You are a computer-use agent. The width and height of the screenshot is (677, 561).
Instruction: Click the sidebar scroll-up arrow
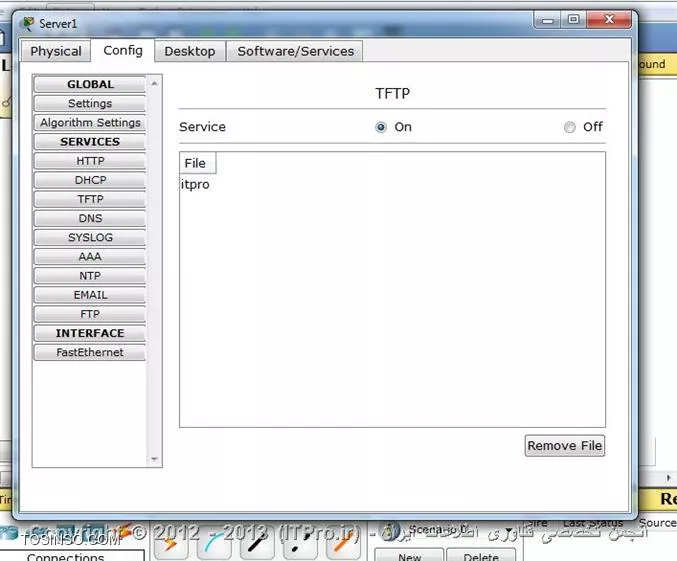(x=154, y=83)
